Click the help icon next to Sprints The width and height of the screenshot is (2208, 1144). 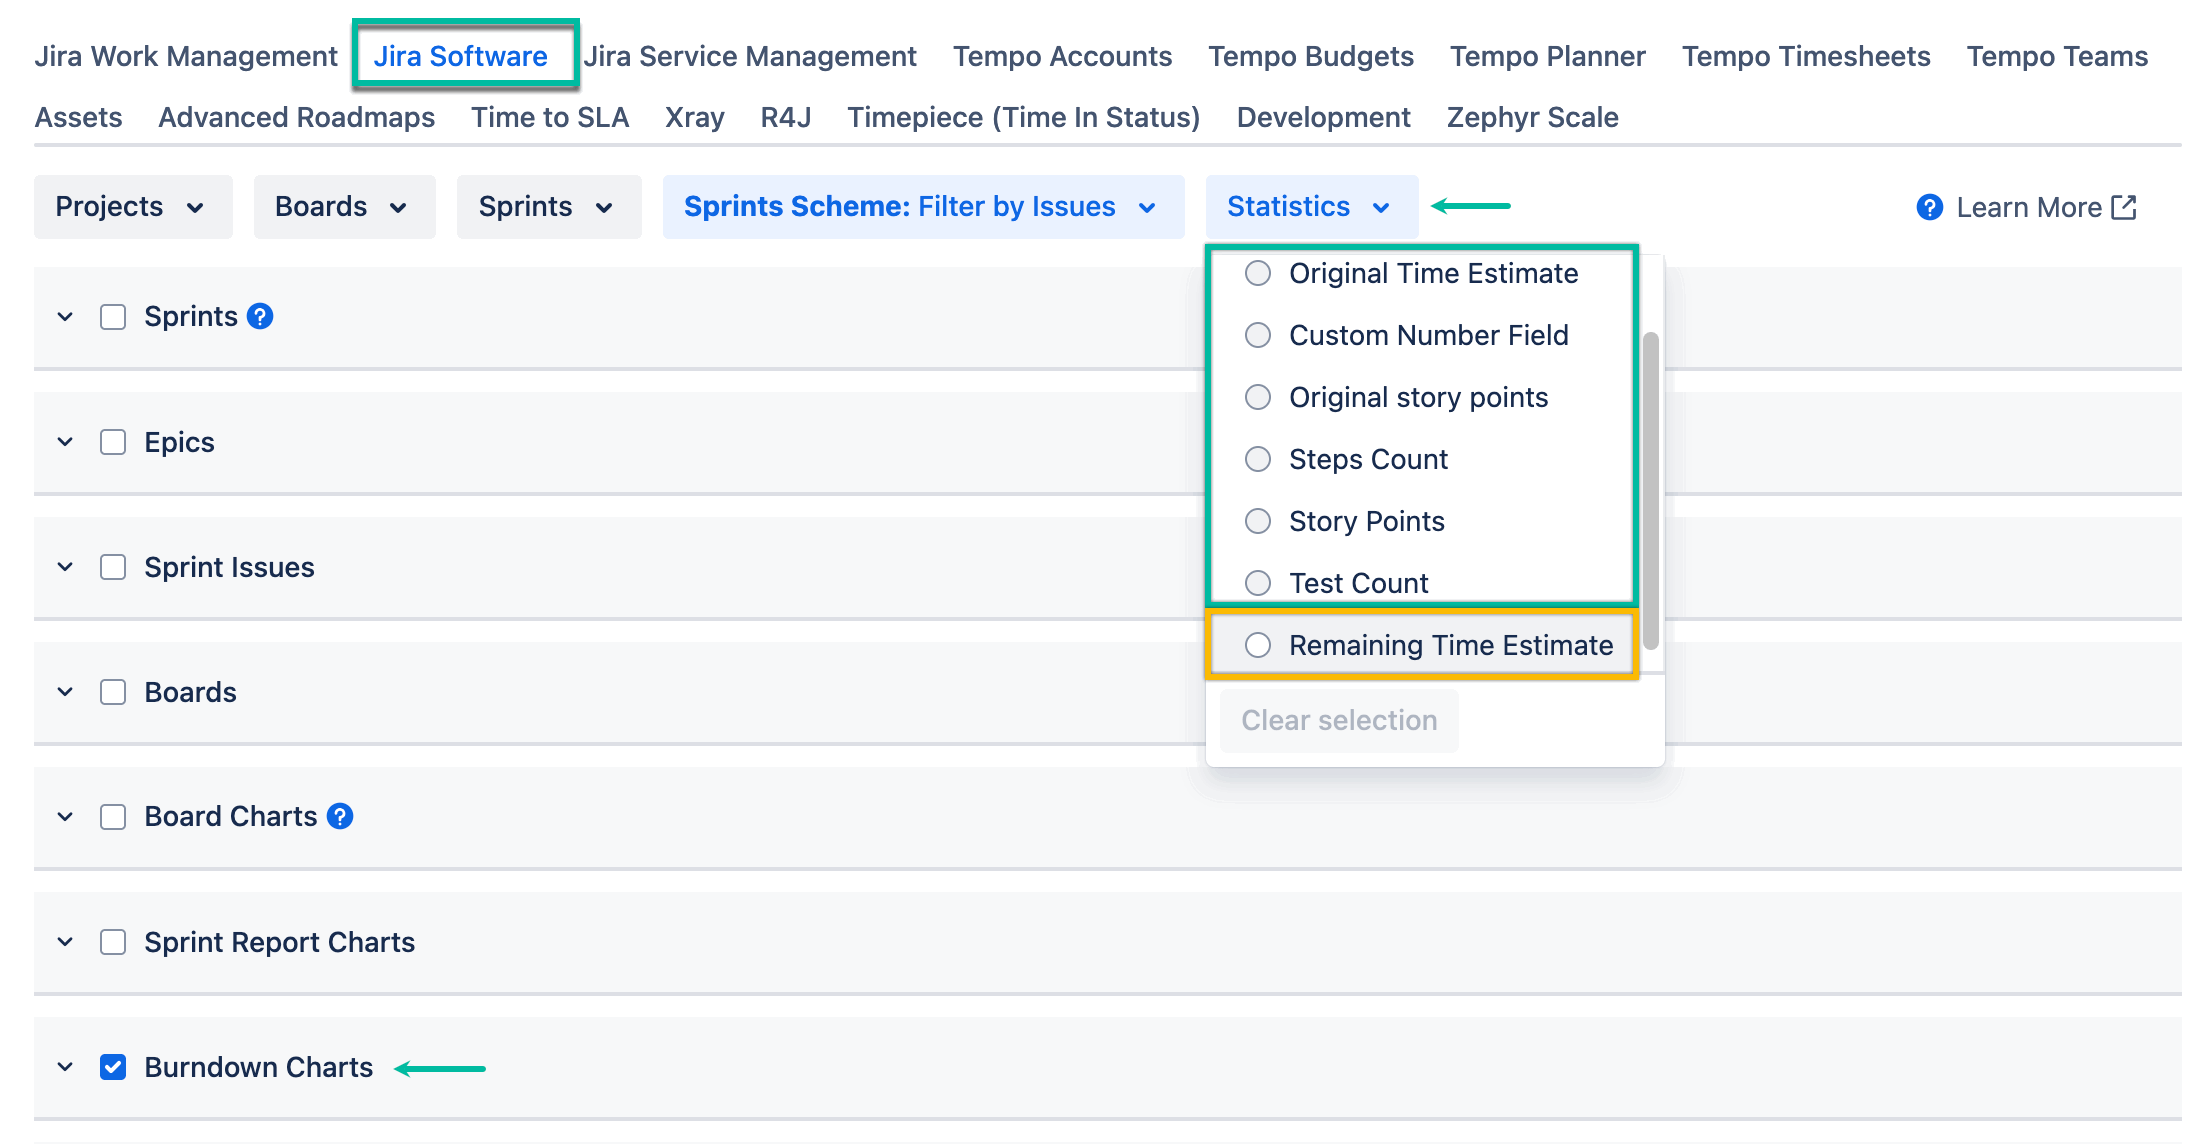coord(260,317)
